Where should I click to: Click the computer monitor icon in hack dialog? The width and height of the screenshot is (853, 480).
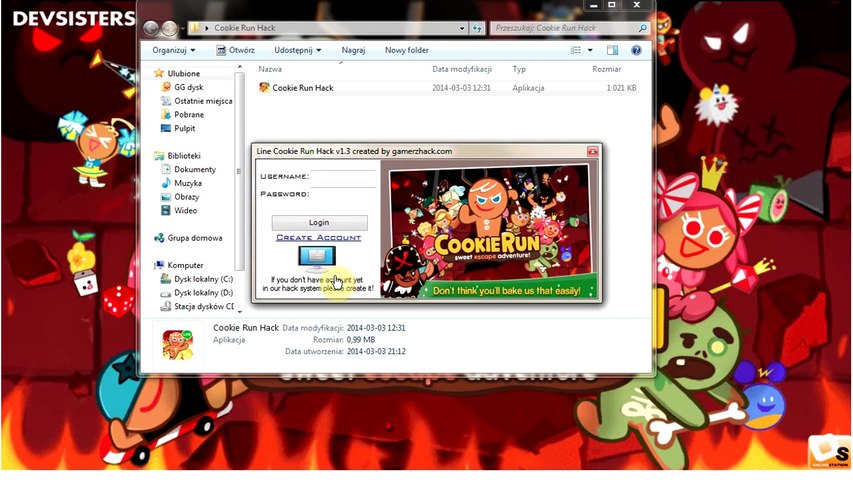pos(317,260)
